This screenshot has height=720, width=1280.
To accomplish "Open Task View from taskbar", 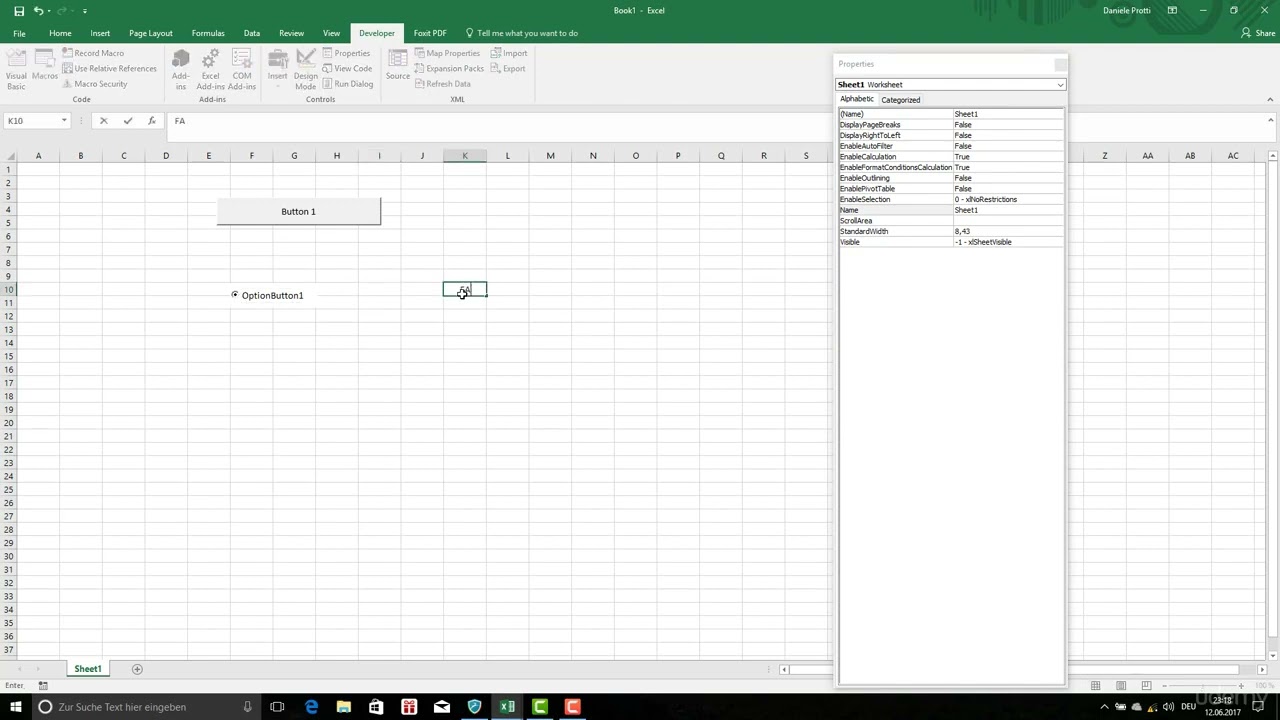I will pos(277,707).
